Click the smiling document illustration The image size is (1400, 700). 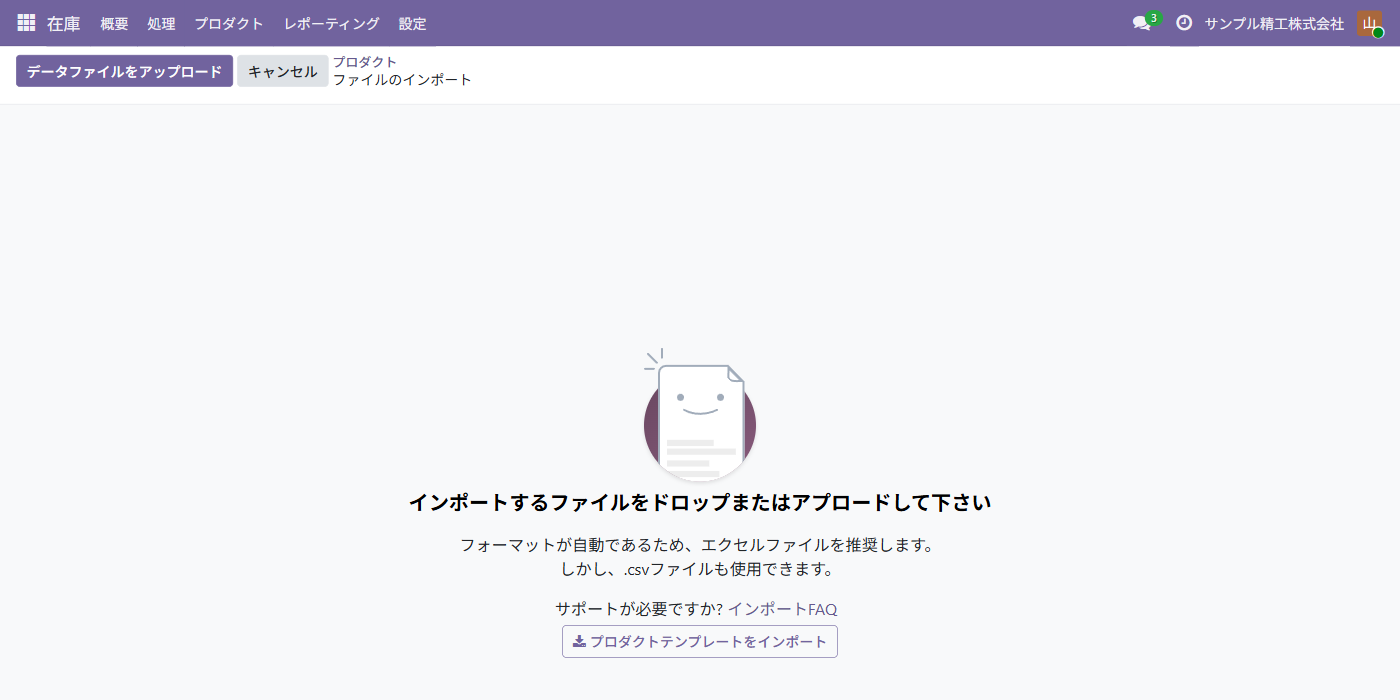700,415
